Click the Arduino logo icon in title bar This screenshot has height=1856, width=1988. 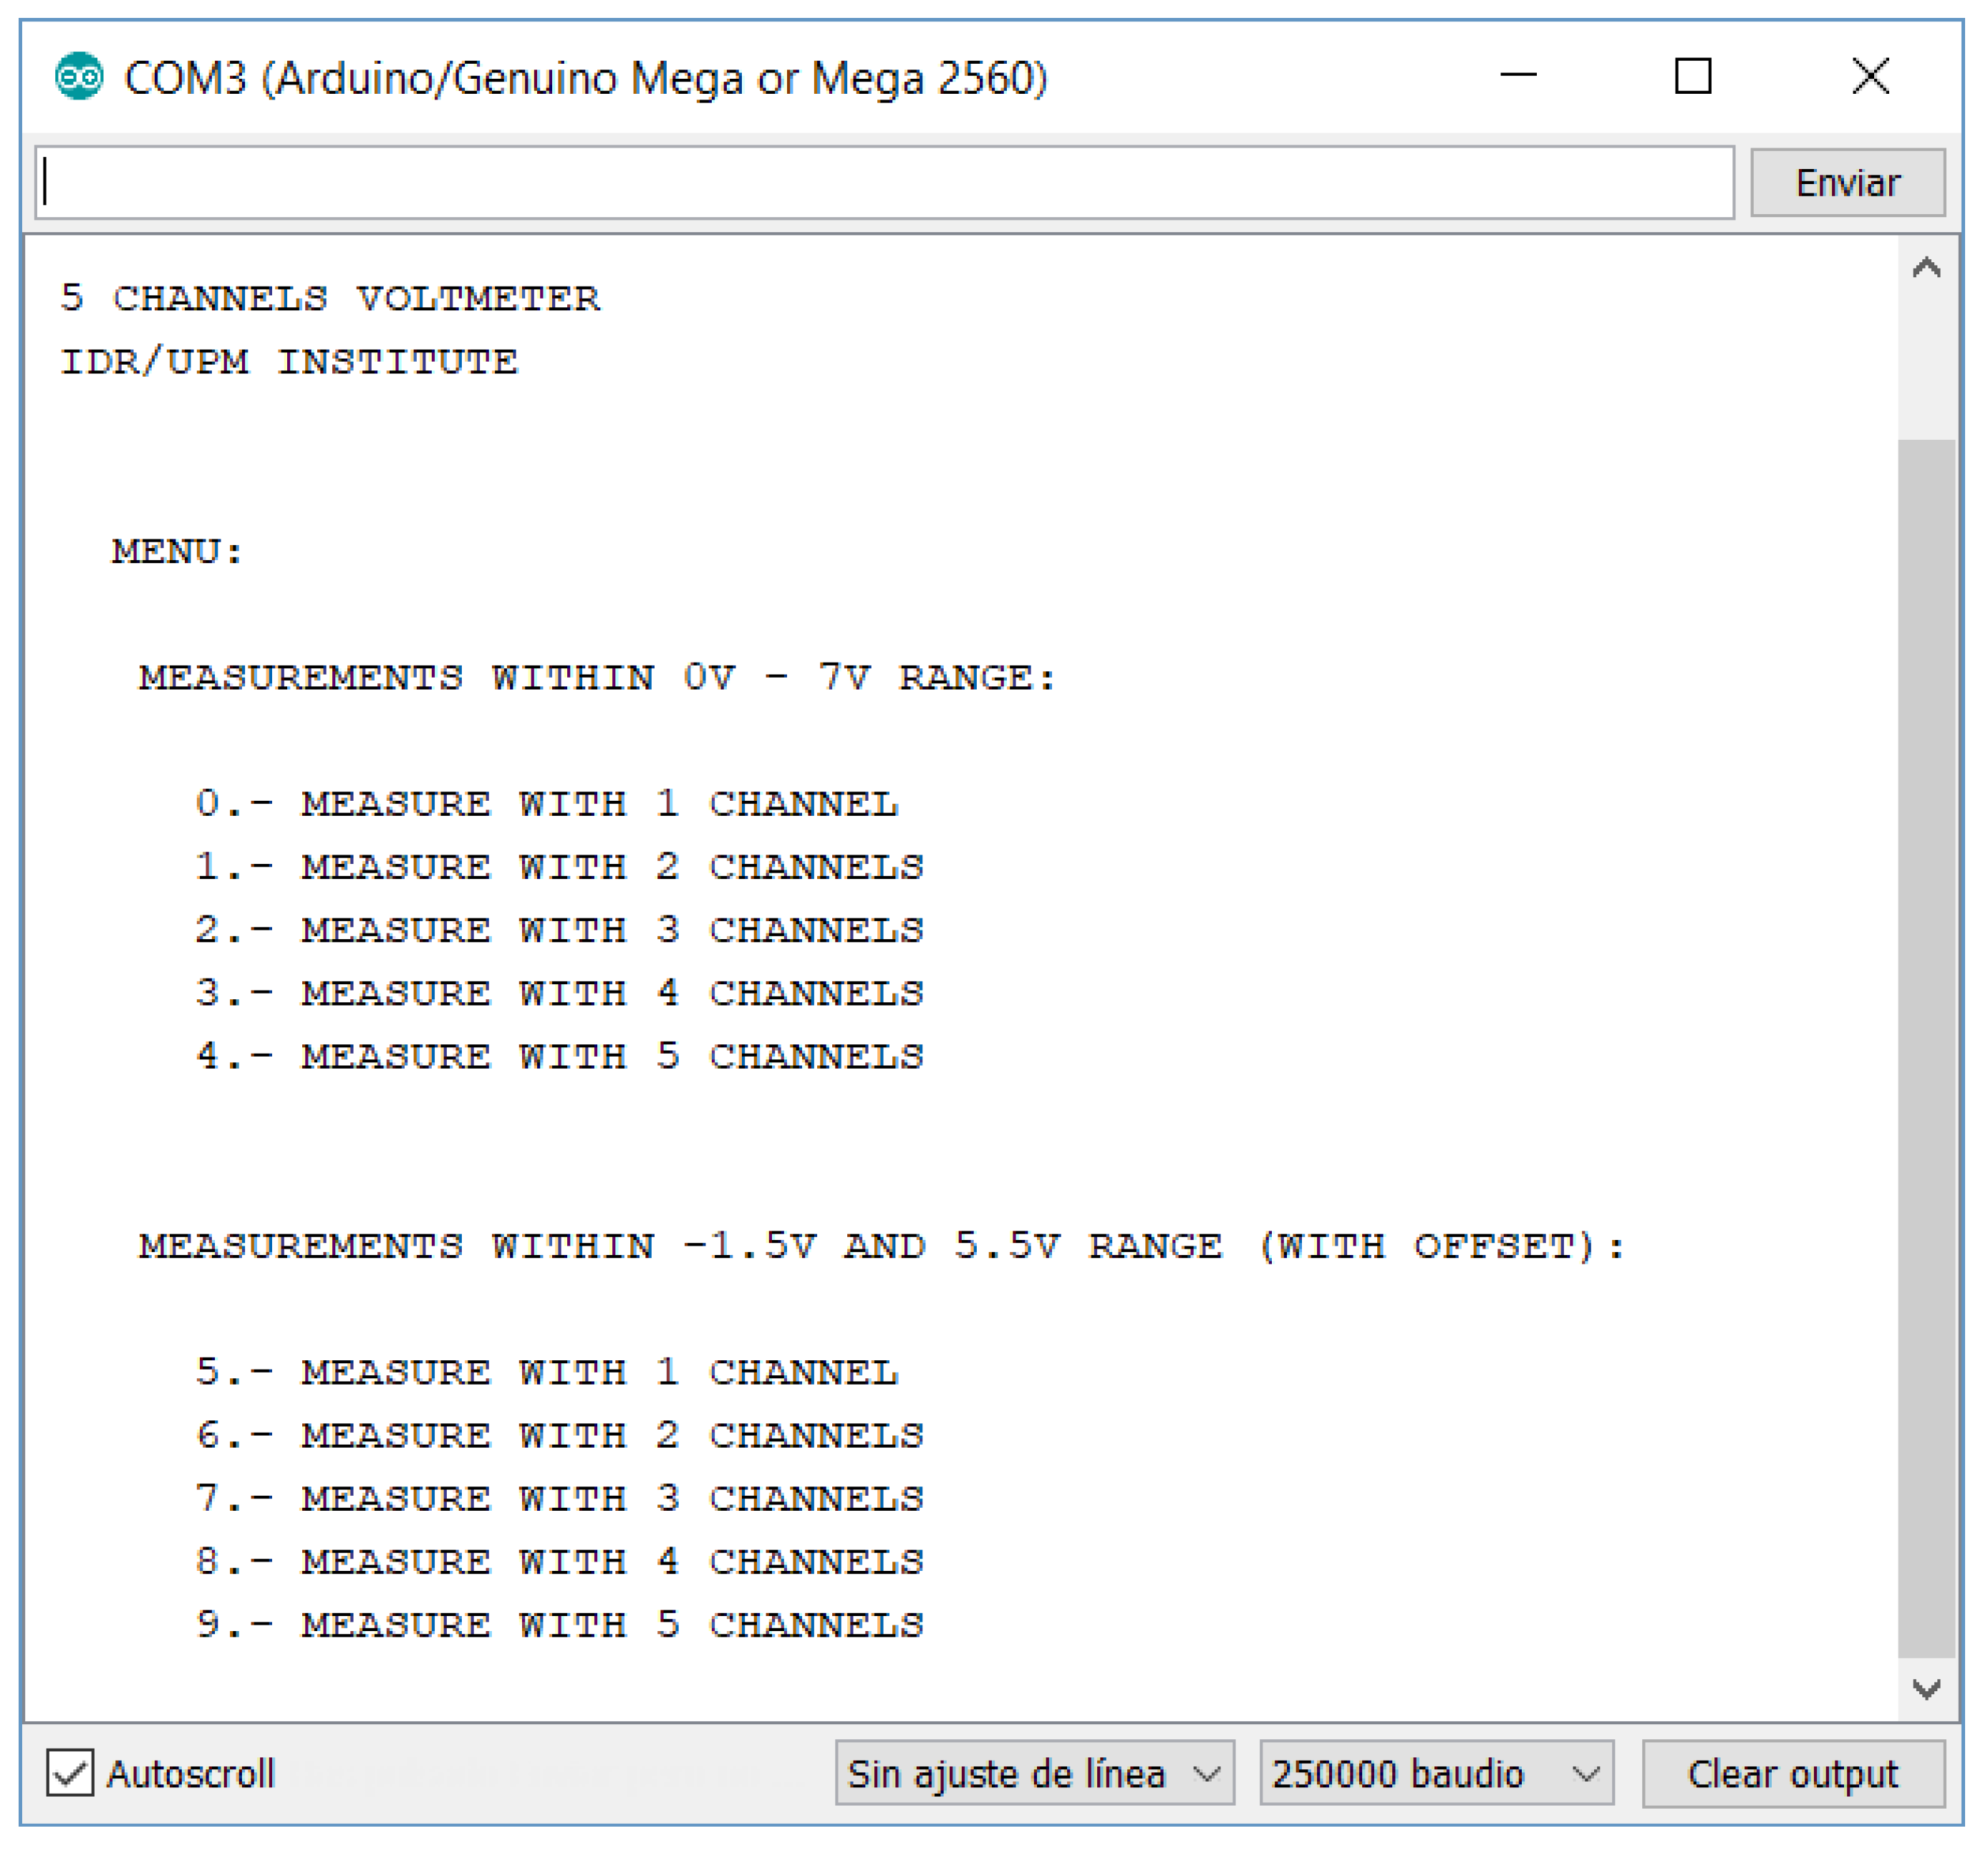79,77
